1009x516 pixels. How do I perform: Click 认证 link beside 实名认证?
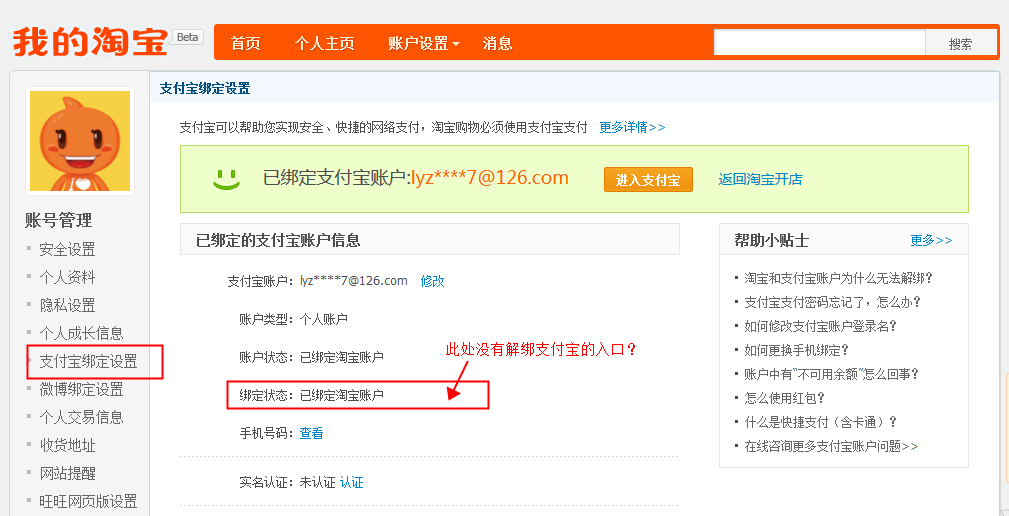(x=351, y=483)
